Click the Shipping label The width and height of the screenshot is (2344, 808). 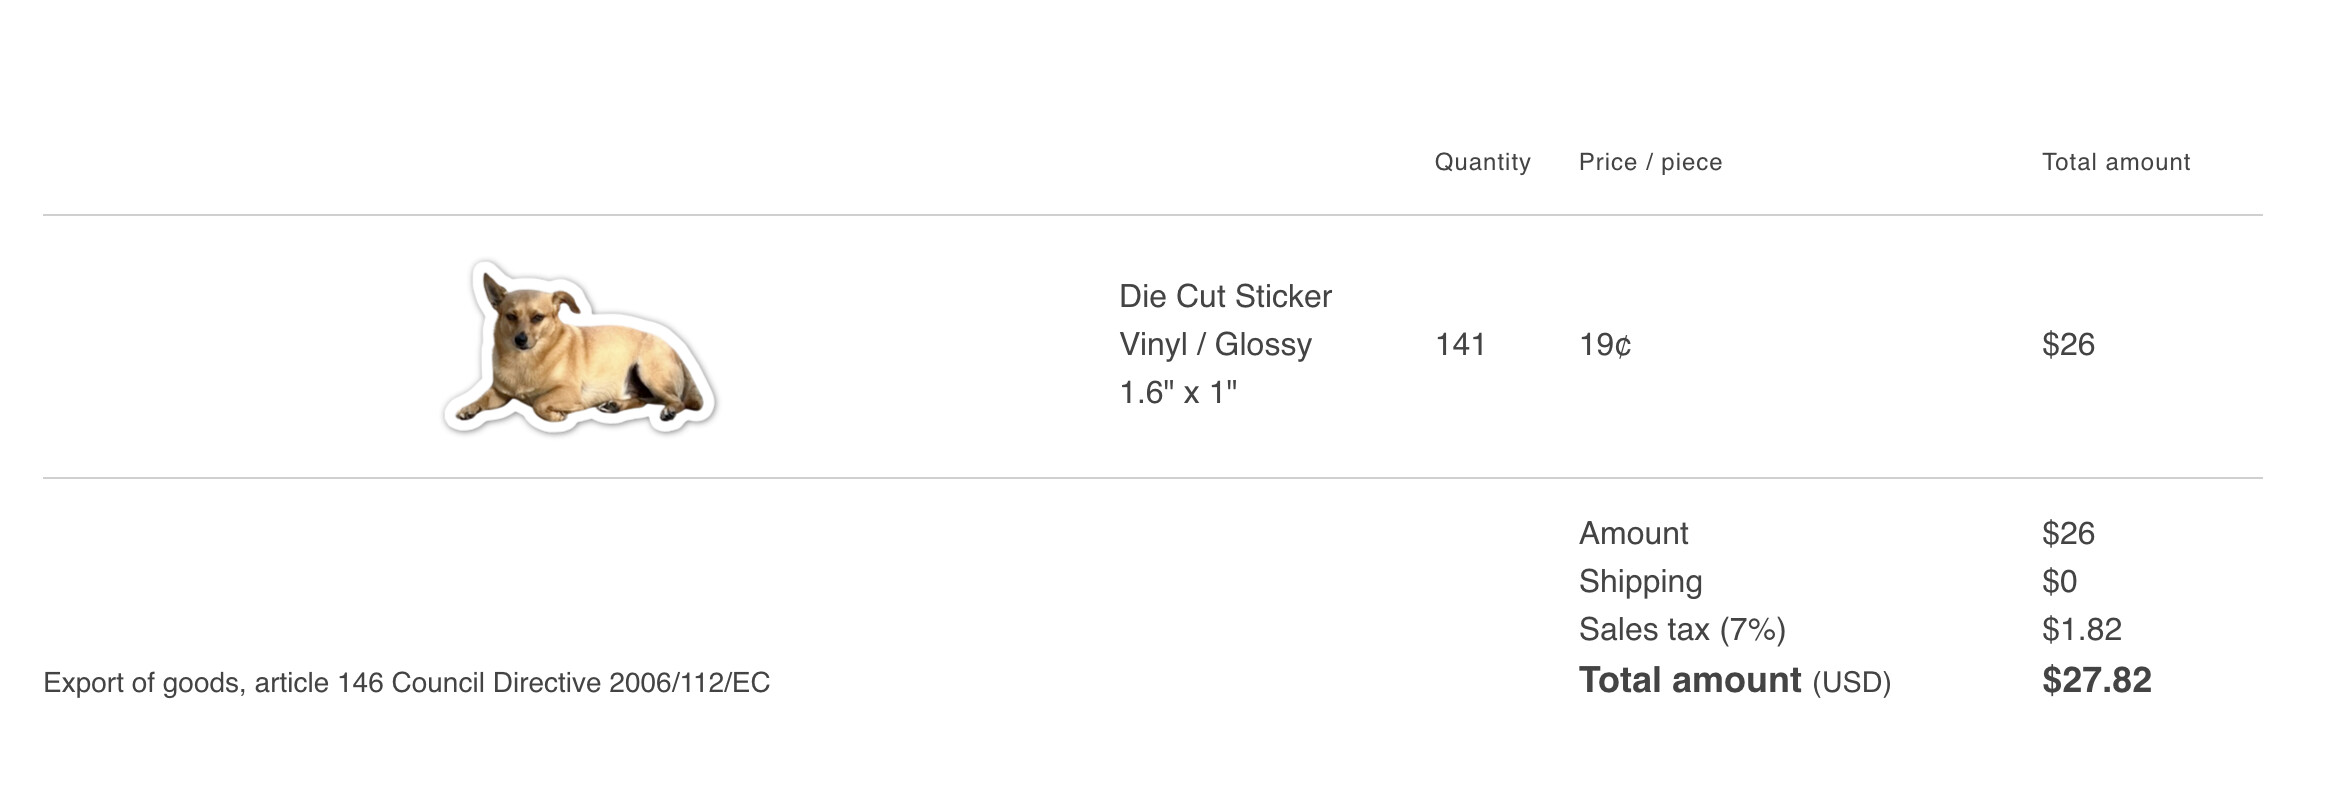[1640, 581]
